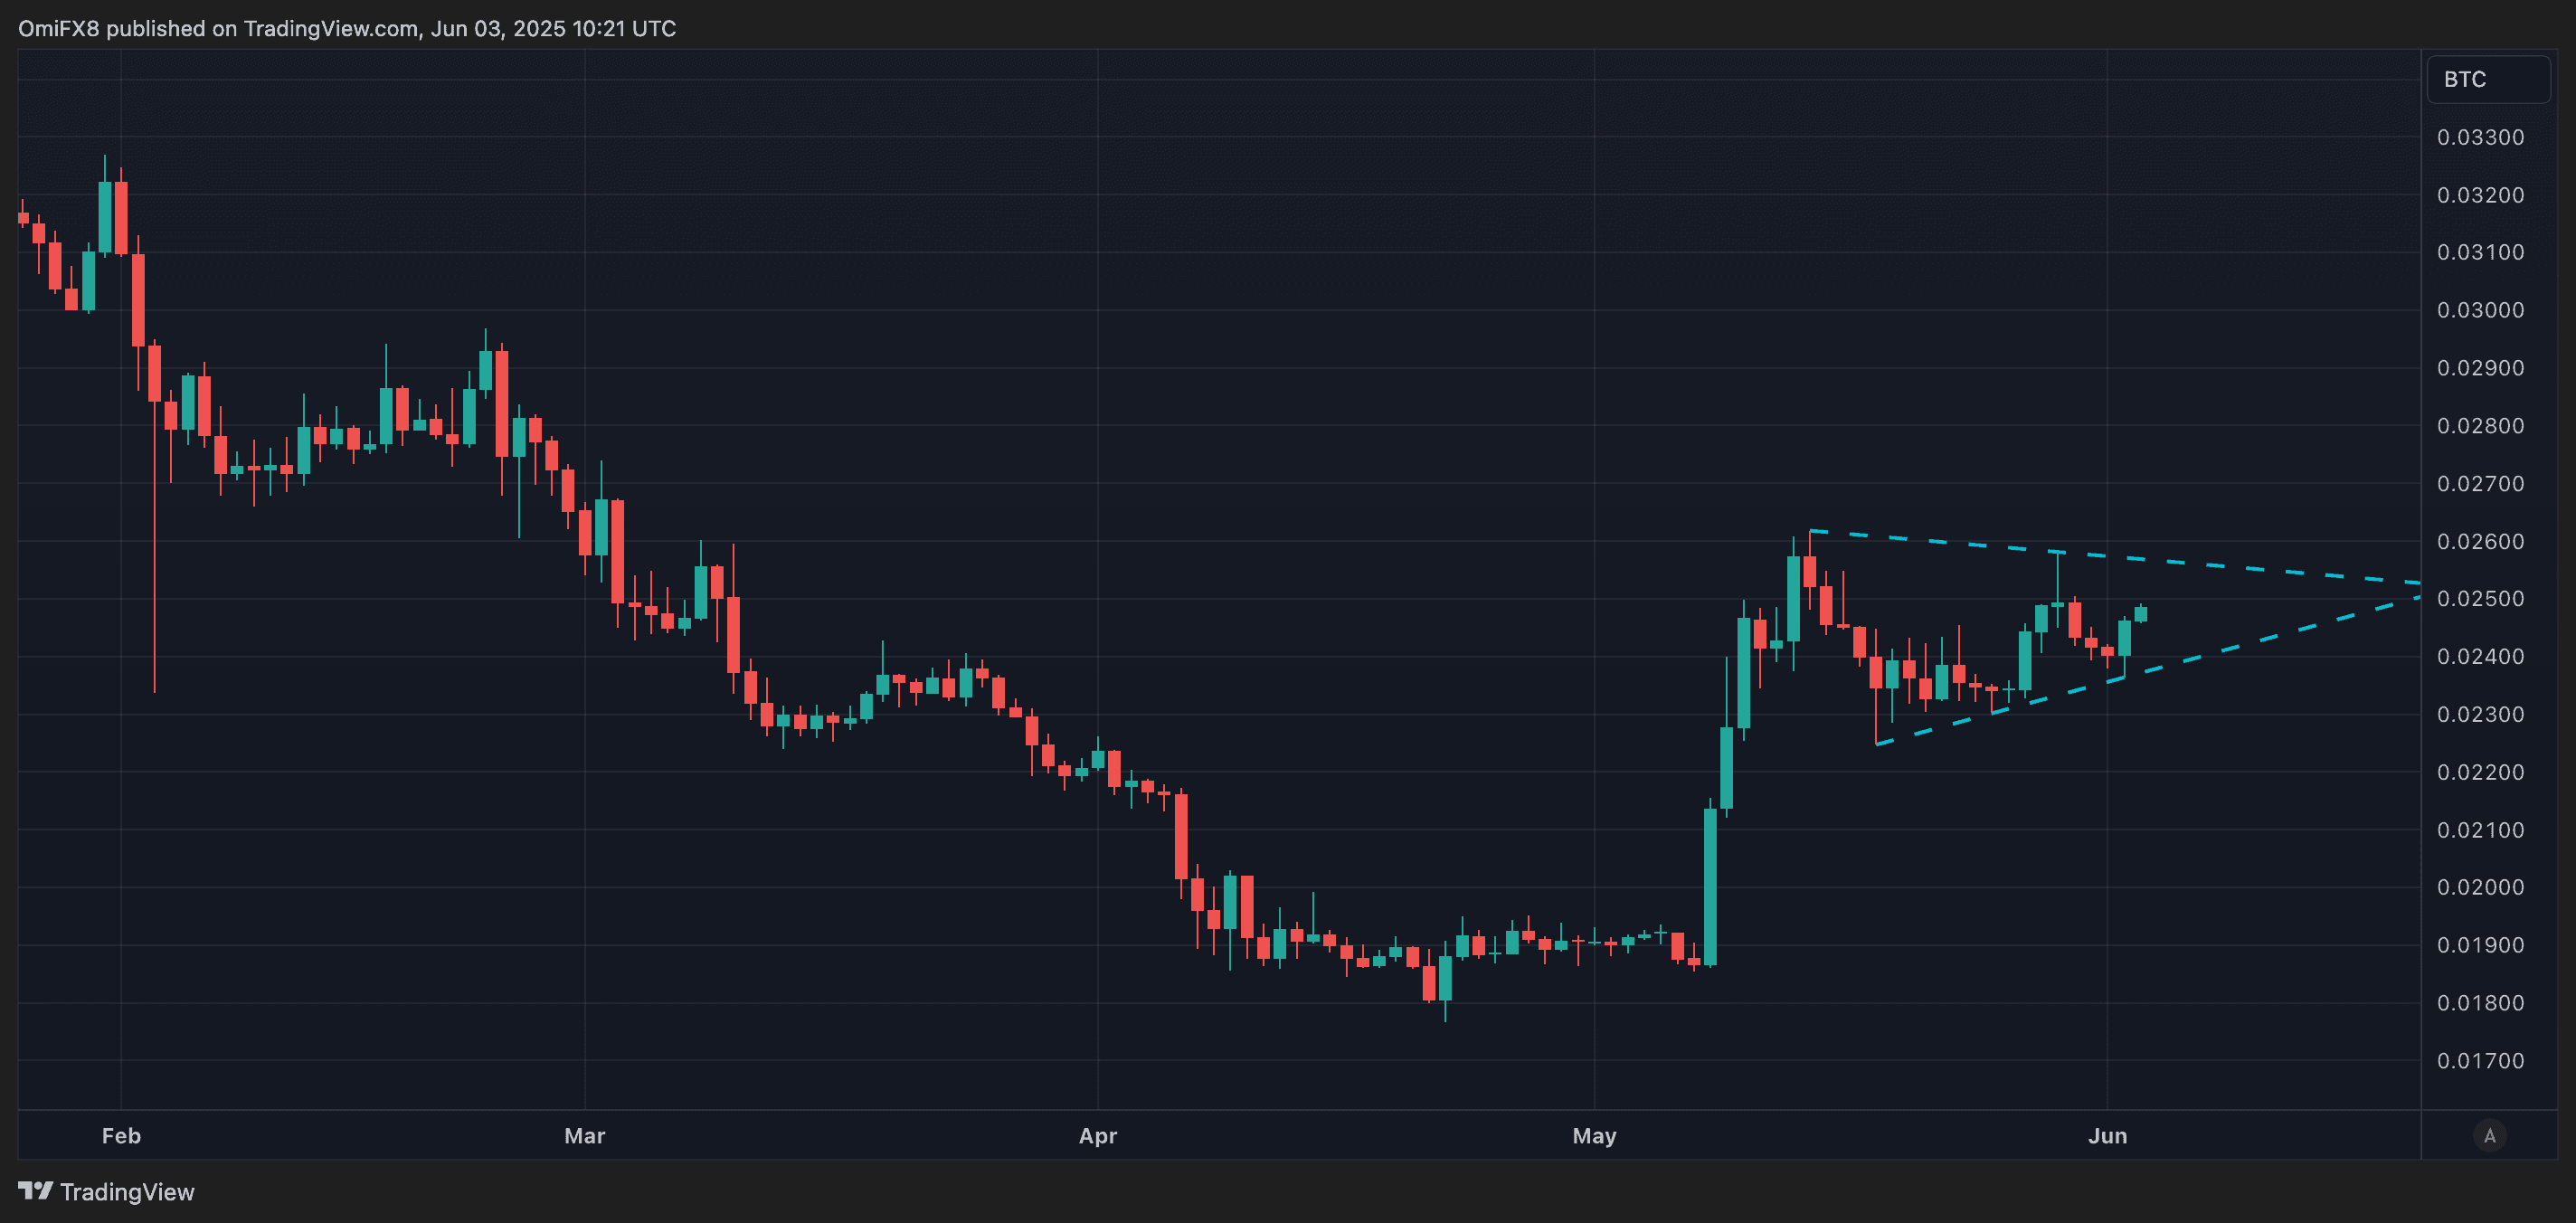Click the long-wick red candle in early February
Screen dimensions: 2576x1223
tap(154, 372)
